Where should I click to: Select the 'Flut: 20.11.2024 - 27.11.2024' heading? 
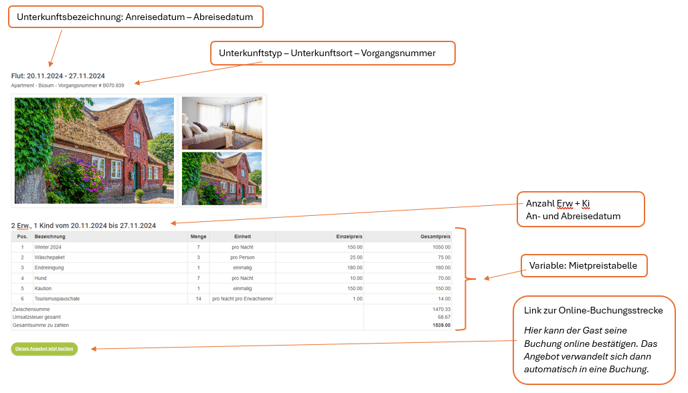(58, 76)
